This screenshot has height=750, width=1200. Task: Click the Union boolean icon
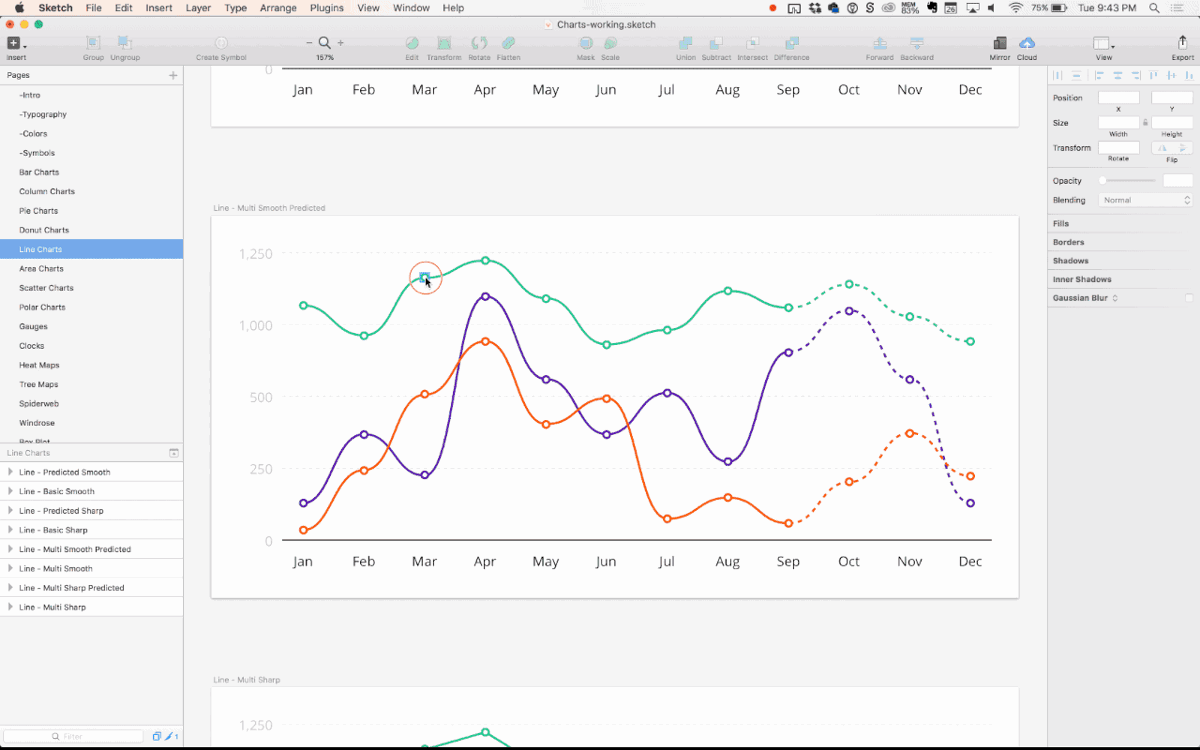click(685, 43)
